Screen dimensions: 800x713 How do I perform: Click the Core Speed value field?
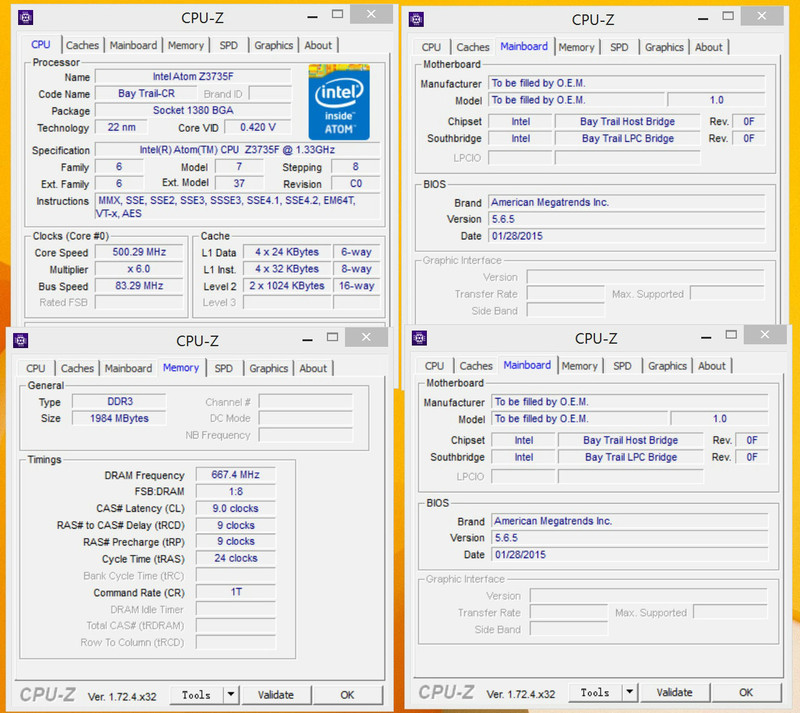pos(138,252)
